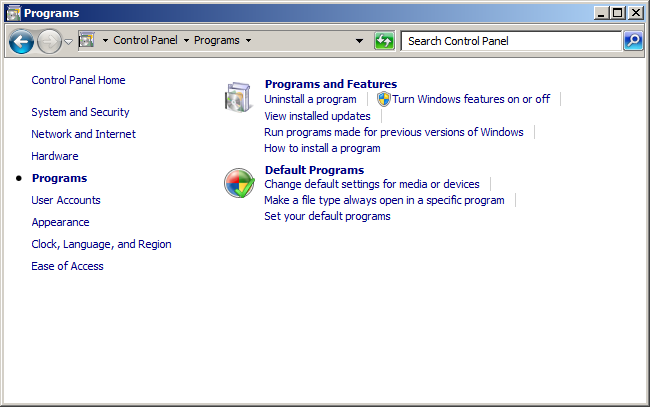The image size is (650, 407).
Task: Open the Appearance category
Action: tap(61, 223)
